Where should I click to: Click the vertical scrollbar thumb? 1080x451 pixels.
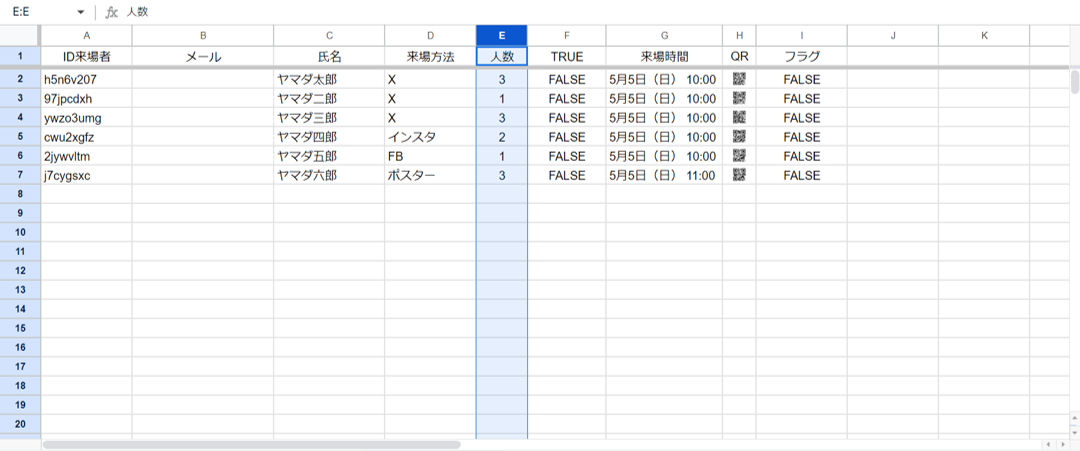tap(1074, 81)
